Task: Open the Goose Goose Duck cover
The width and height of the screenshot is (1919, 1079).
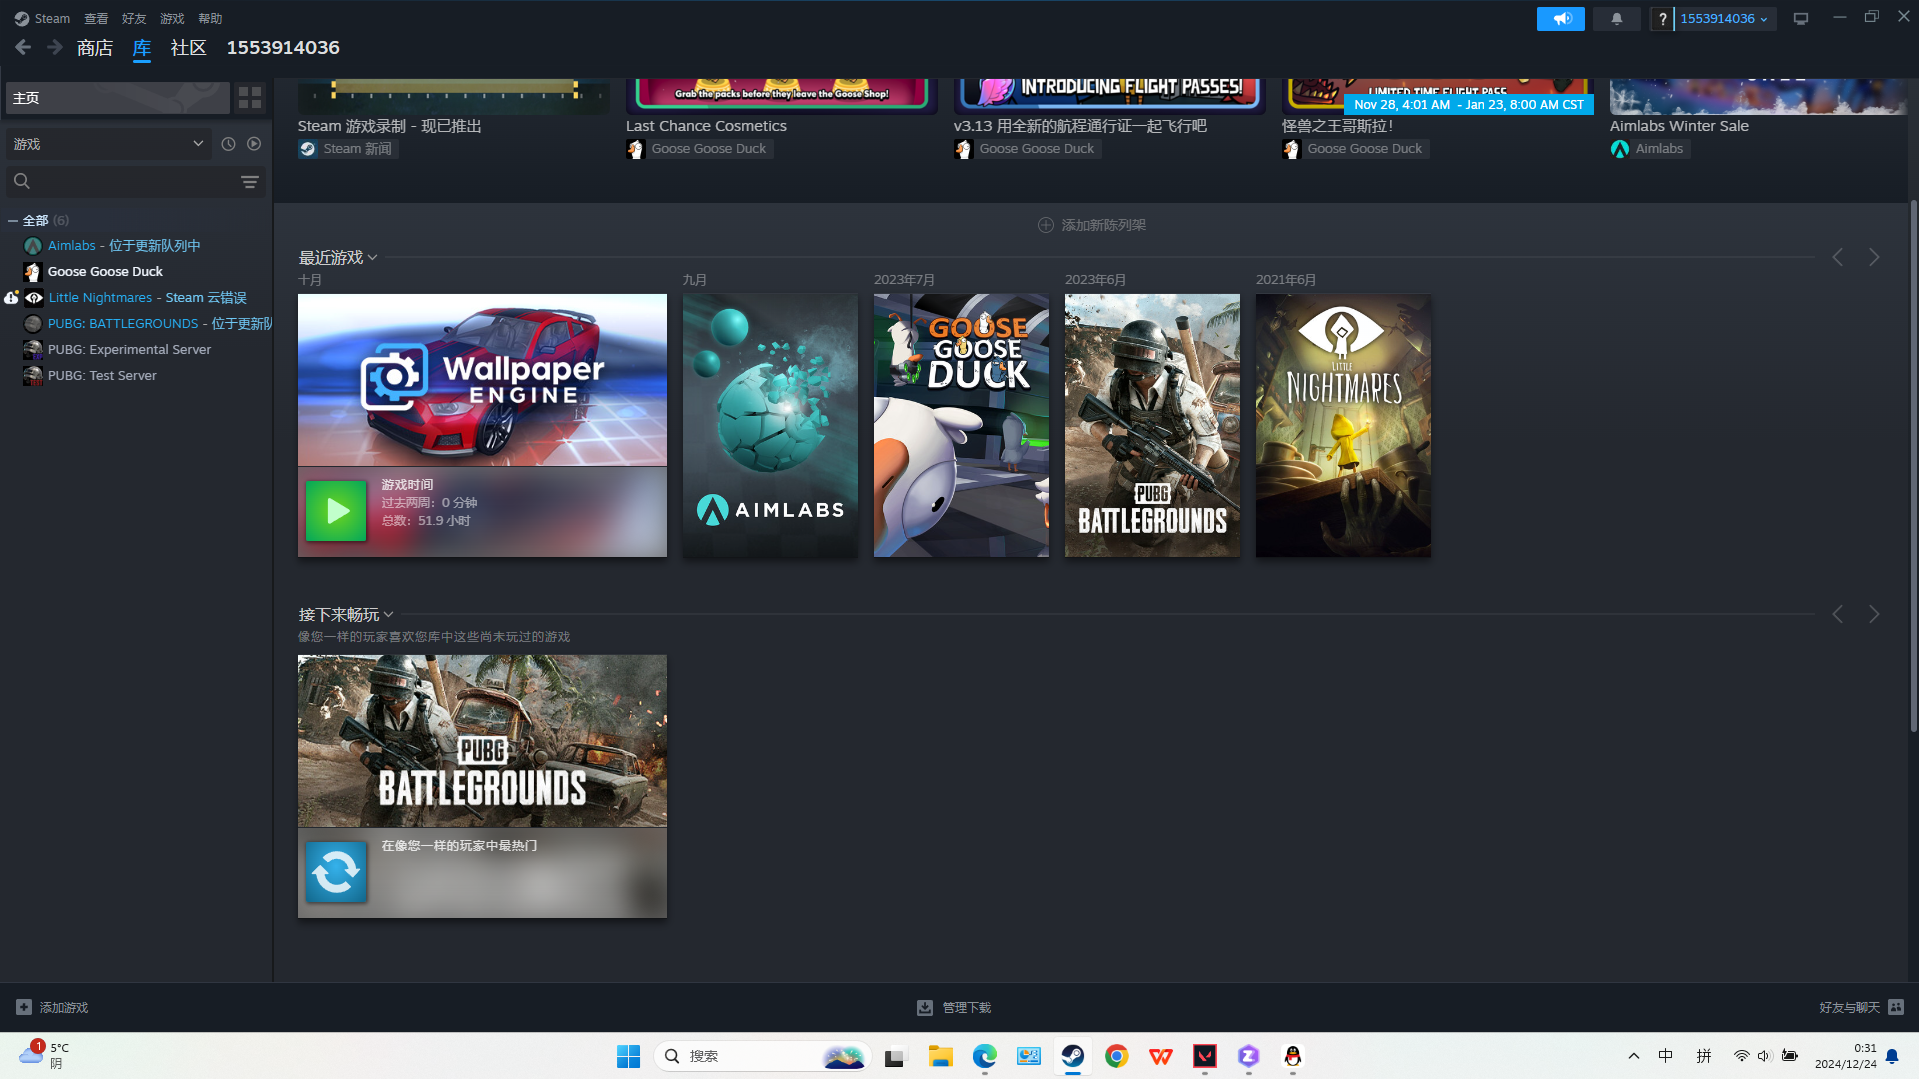Action: pyautogui.click(x=961, y=425)
